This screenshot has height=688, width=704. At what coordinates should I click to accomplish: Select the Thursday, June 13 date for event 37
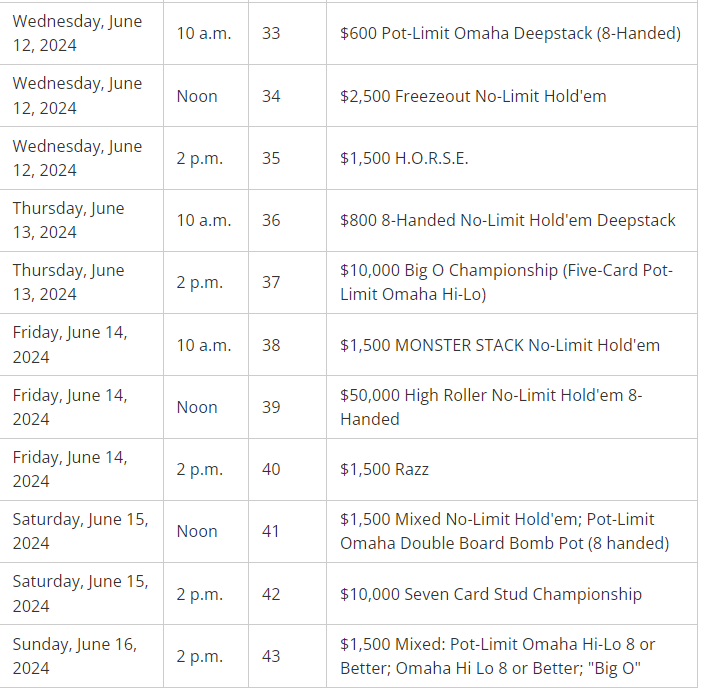[68, 282]
